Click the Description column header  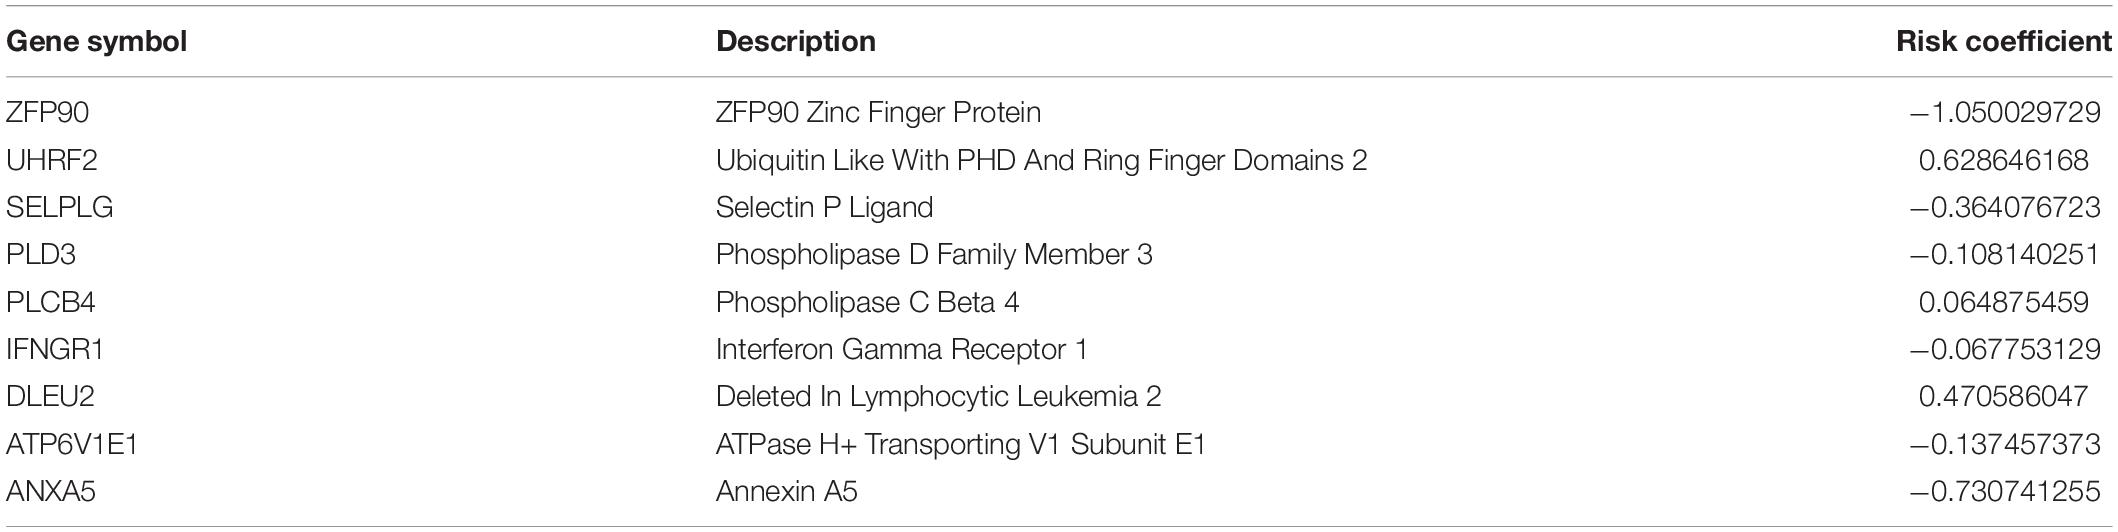(x=796, y=42)
